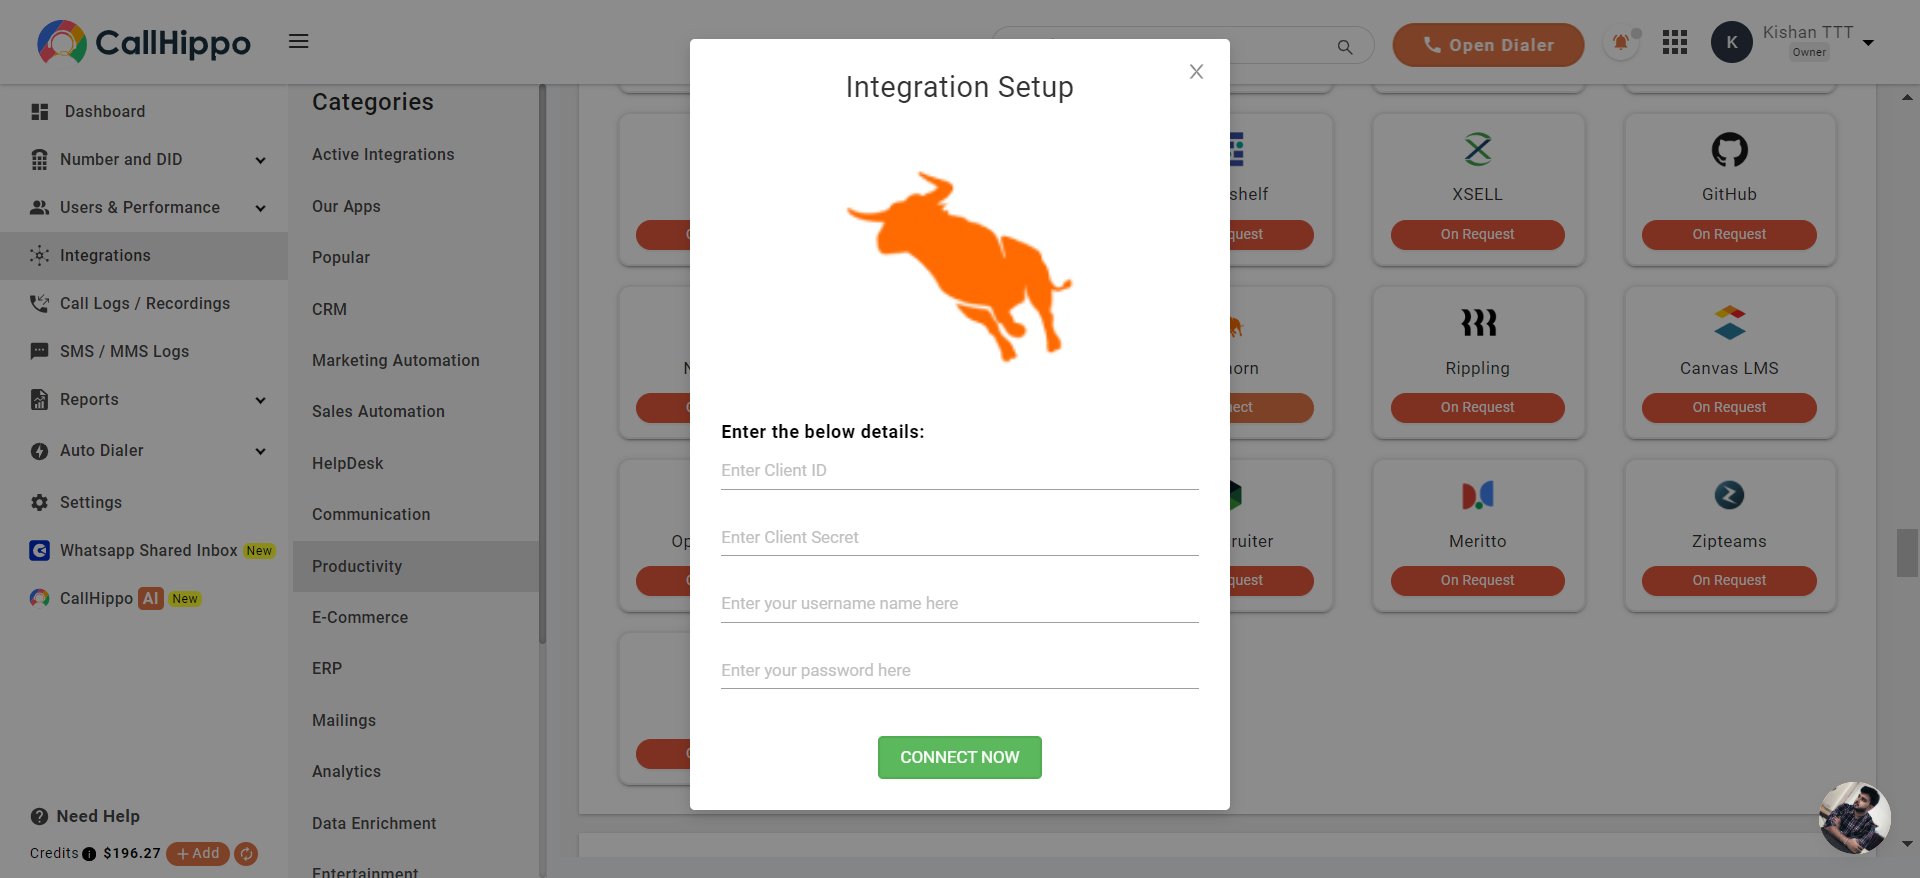Click the Canvas LMS logo icon
This screenshot has width=1920, height=878.
point(1729,323)
